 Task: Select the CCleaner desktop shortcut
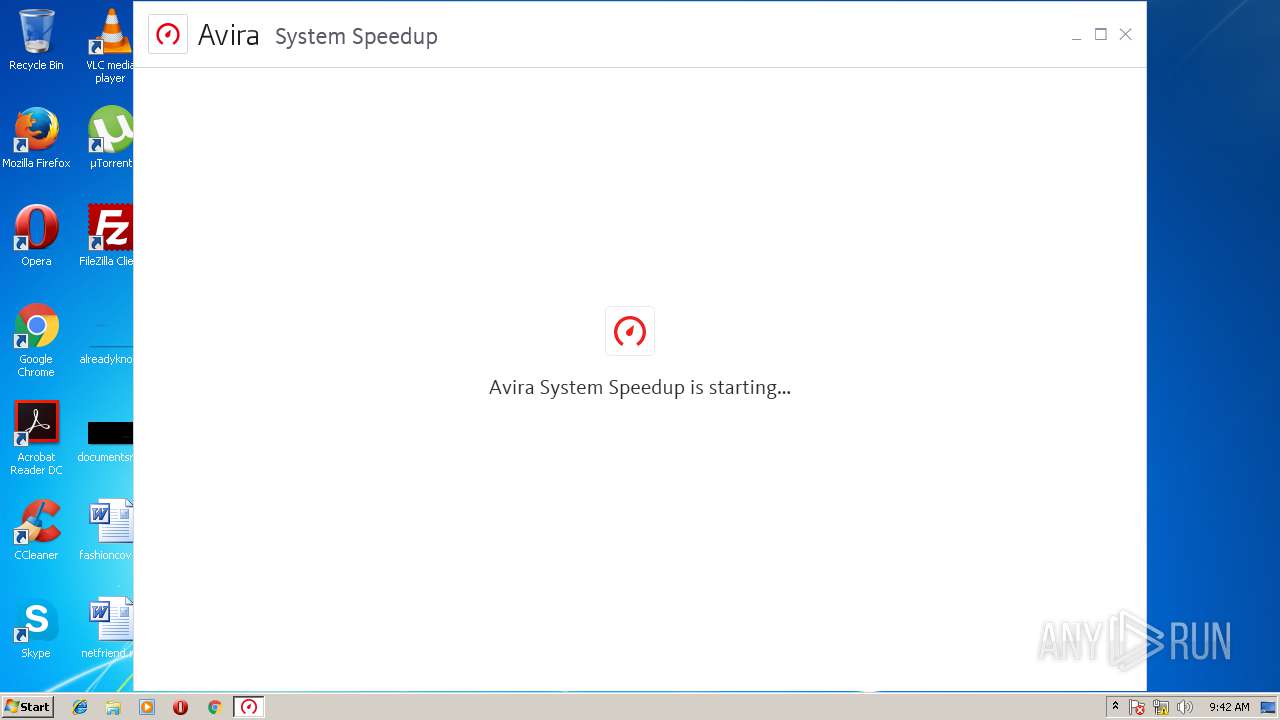[36, 530]
